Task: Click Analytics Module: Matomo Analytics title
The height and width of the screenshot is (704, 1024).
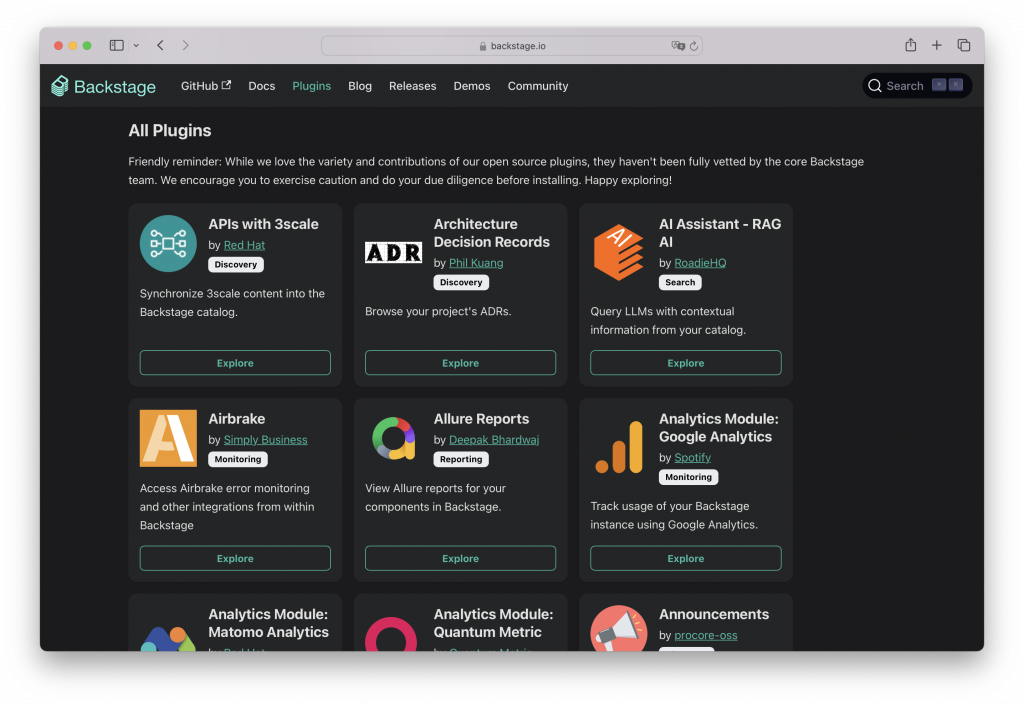Action: point(268,623)
